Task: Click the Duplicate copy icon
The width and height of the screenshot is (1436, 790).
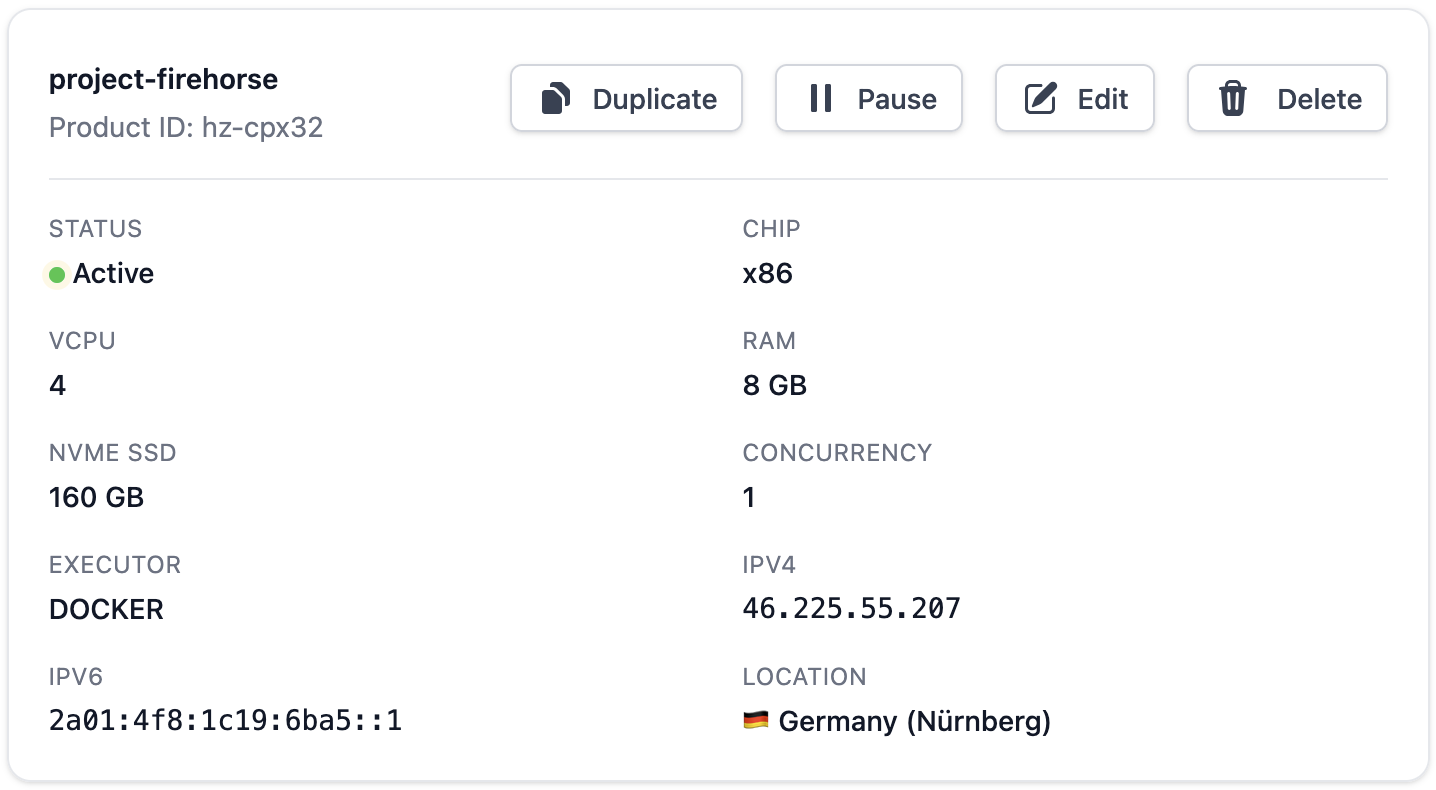Action: point(556,97)
